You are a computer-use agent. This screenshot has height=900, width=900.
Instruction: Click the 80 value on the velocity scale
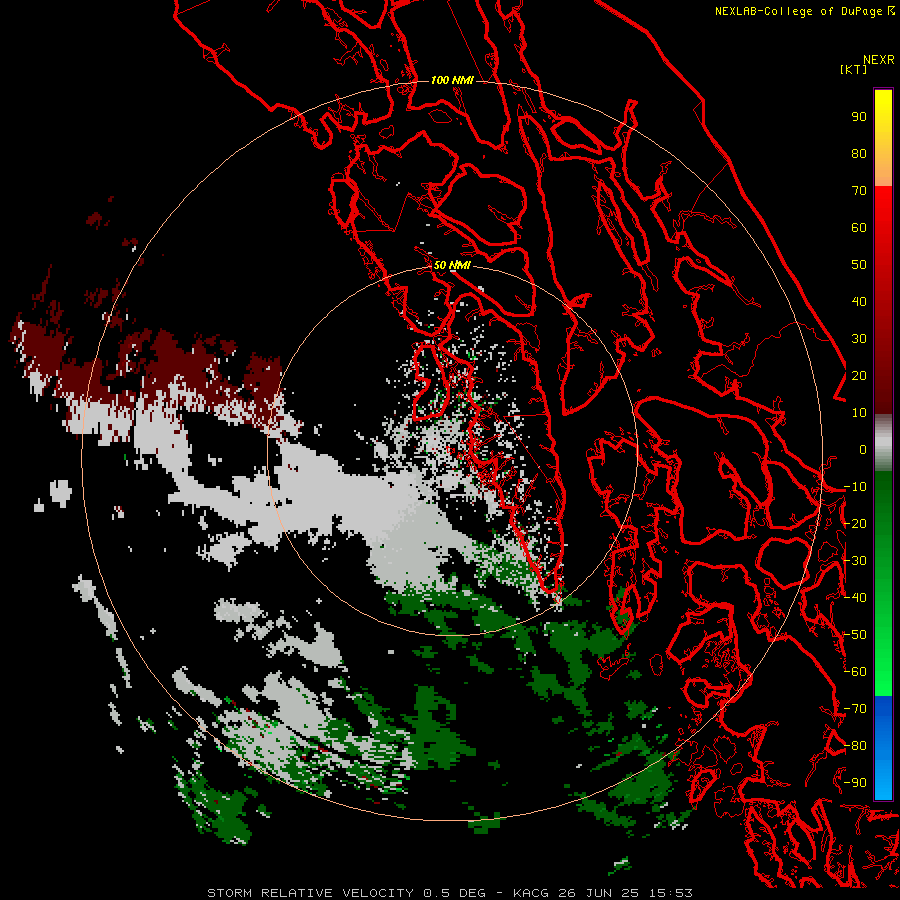(859, 154)
